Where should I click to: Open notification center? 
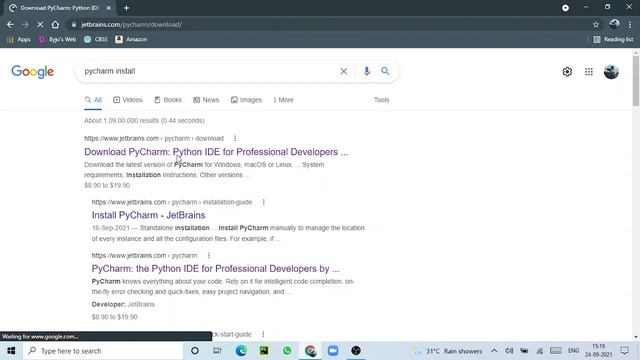[624, 351]
